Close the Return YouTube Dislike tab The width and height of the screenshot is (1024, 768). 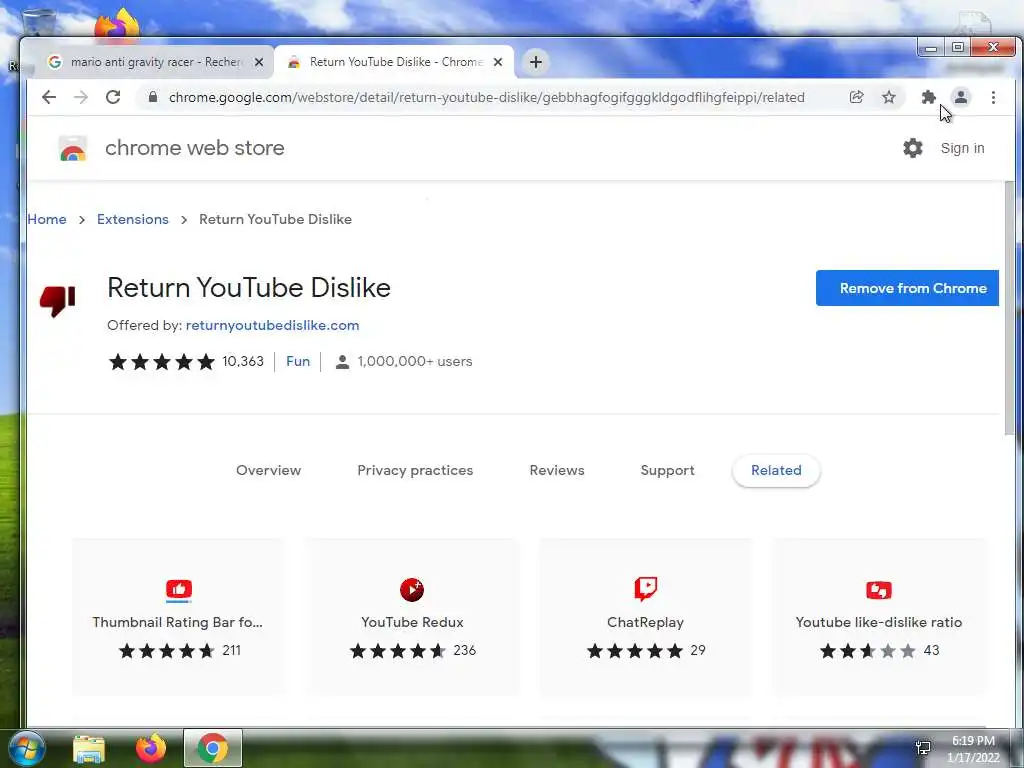tap(498, 62)
